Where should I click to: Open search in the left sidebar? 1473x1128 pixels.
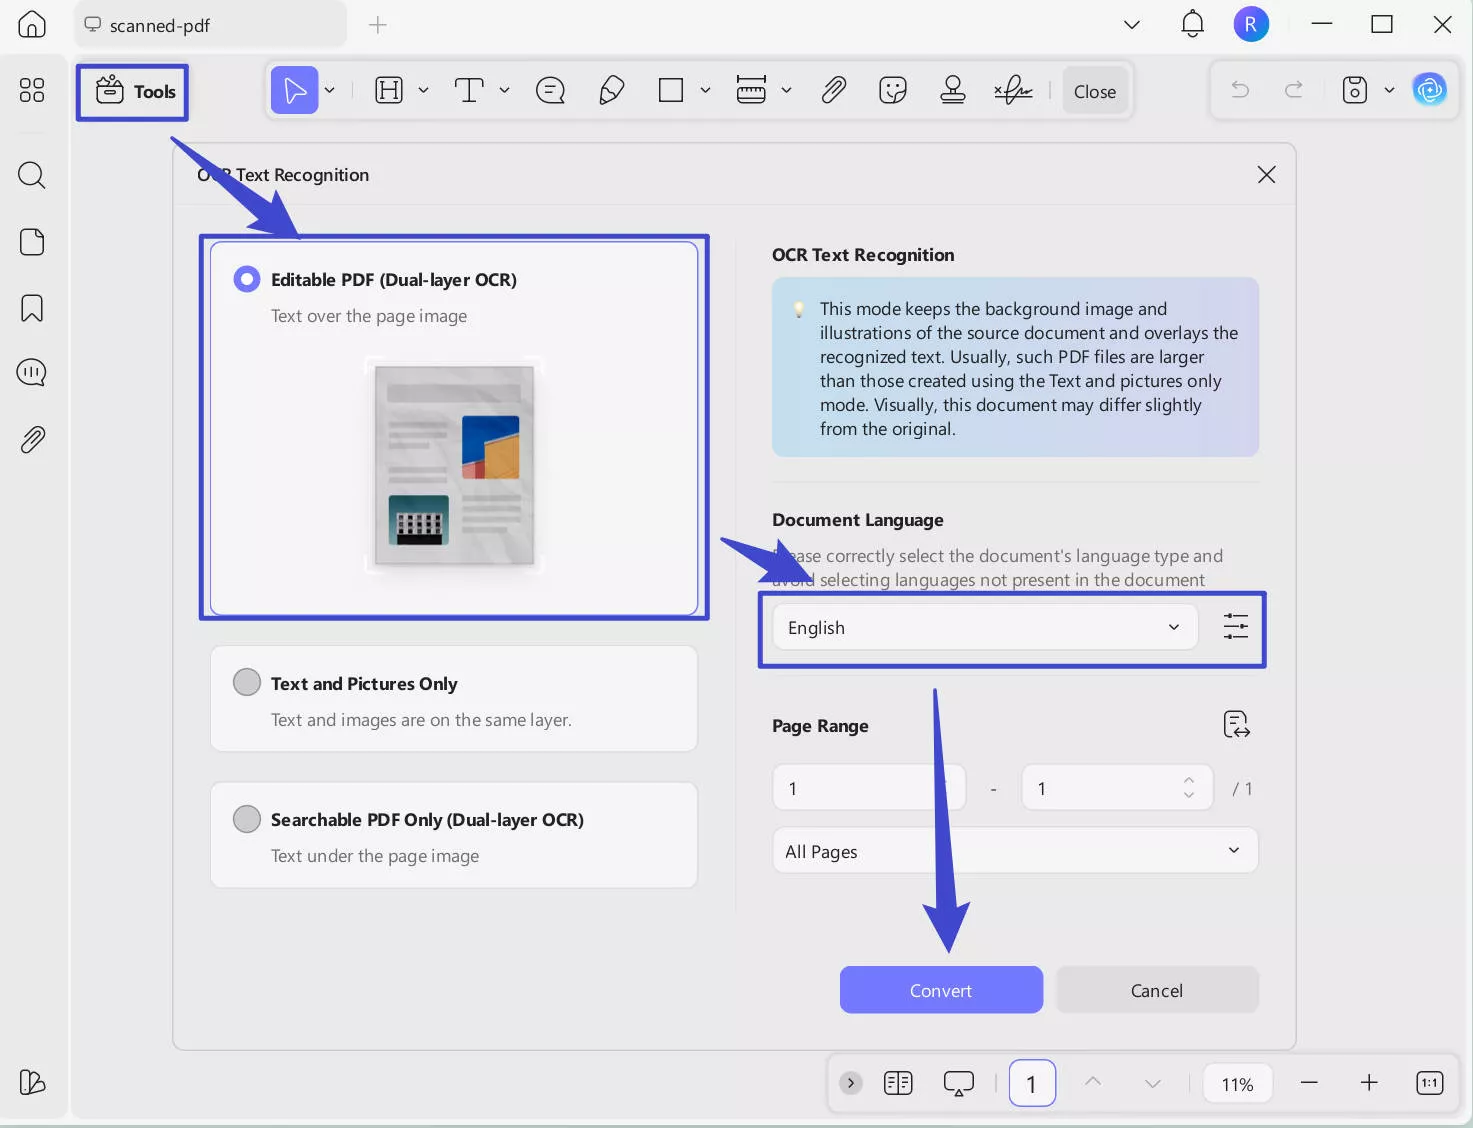pos(31,175)
